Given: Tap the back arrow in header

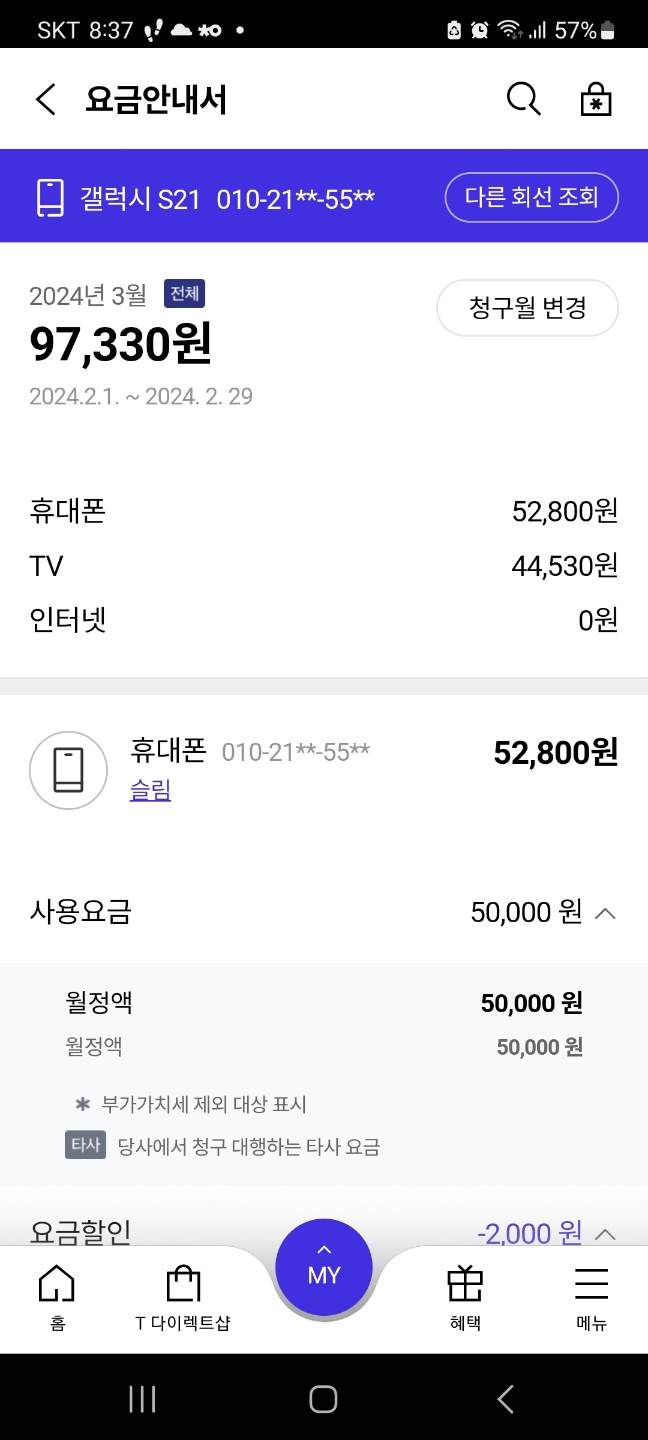Looking at the screenshot, I should pos(46,100).
